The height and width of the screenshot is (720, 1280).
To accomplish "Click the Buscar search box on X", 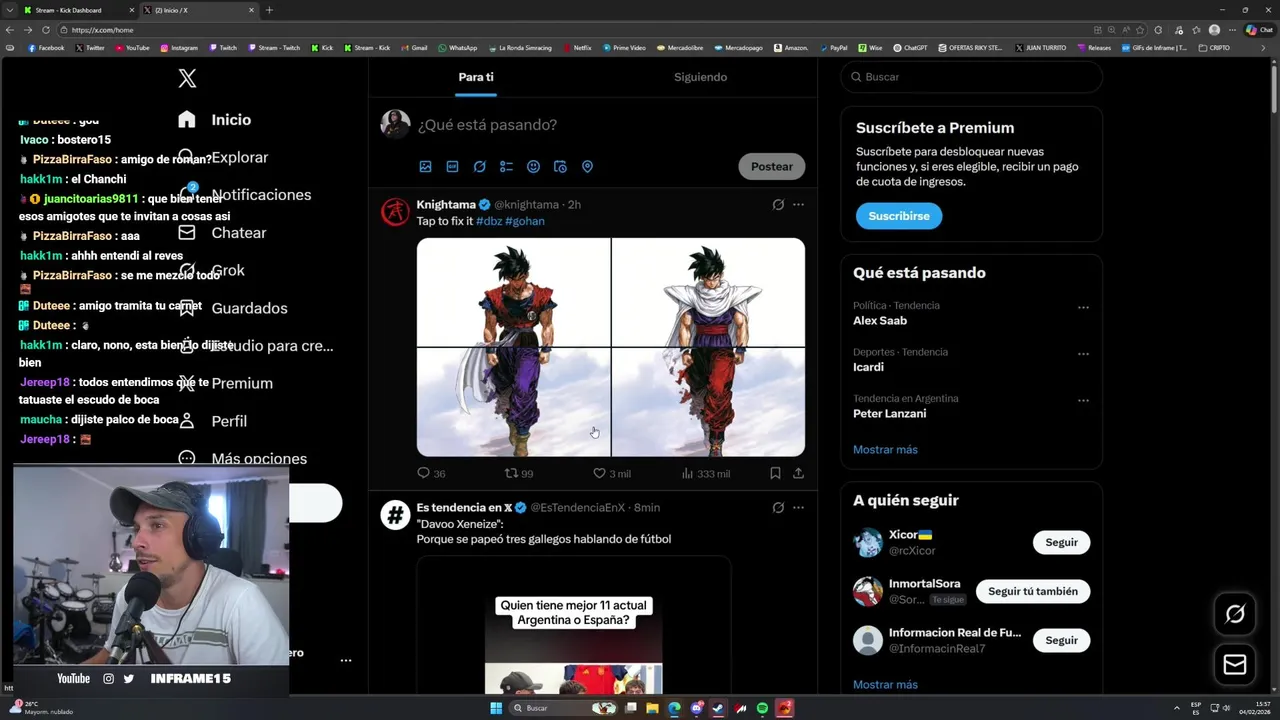I will 971,77.
